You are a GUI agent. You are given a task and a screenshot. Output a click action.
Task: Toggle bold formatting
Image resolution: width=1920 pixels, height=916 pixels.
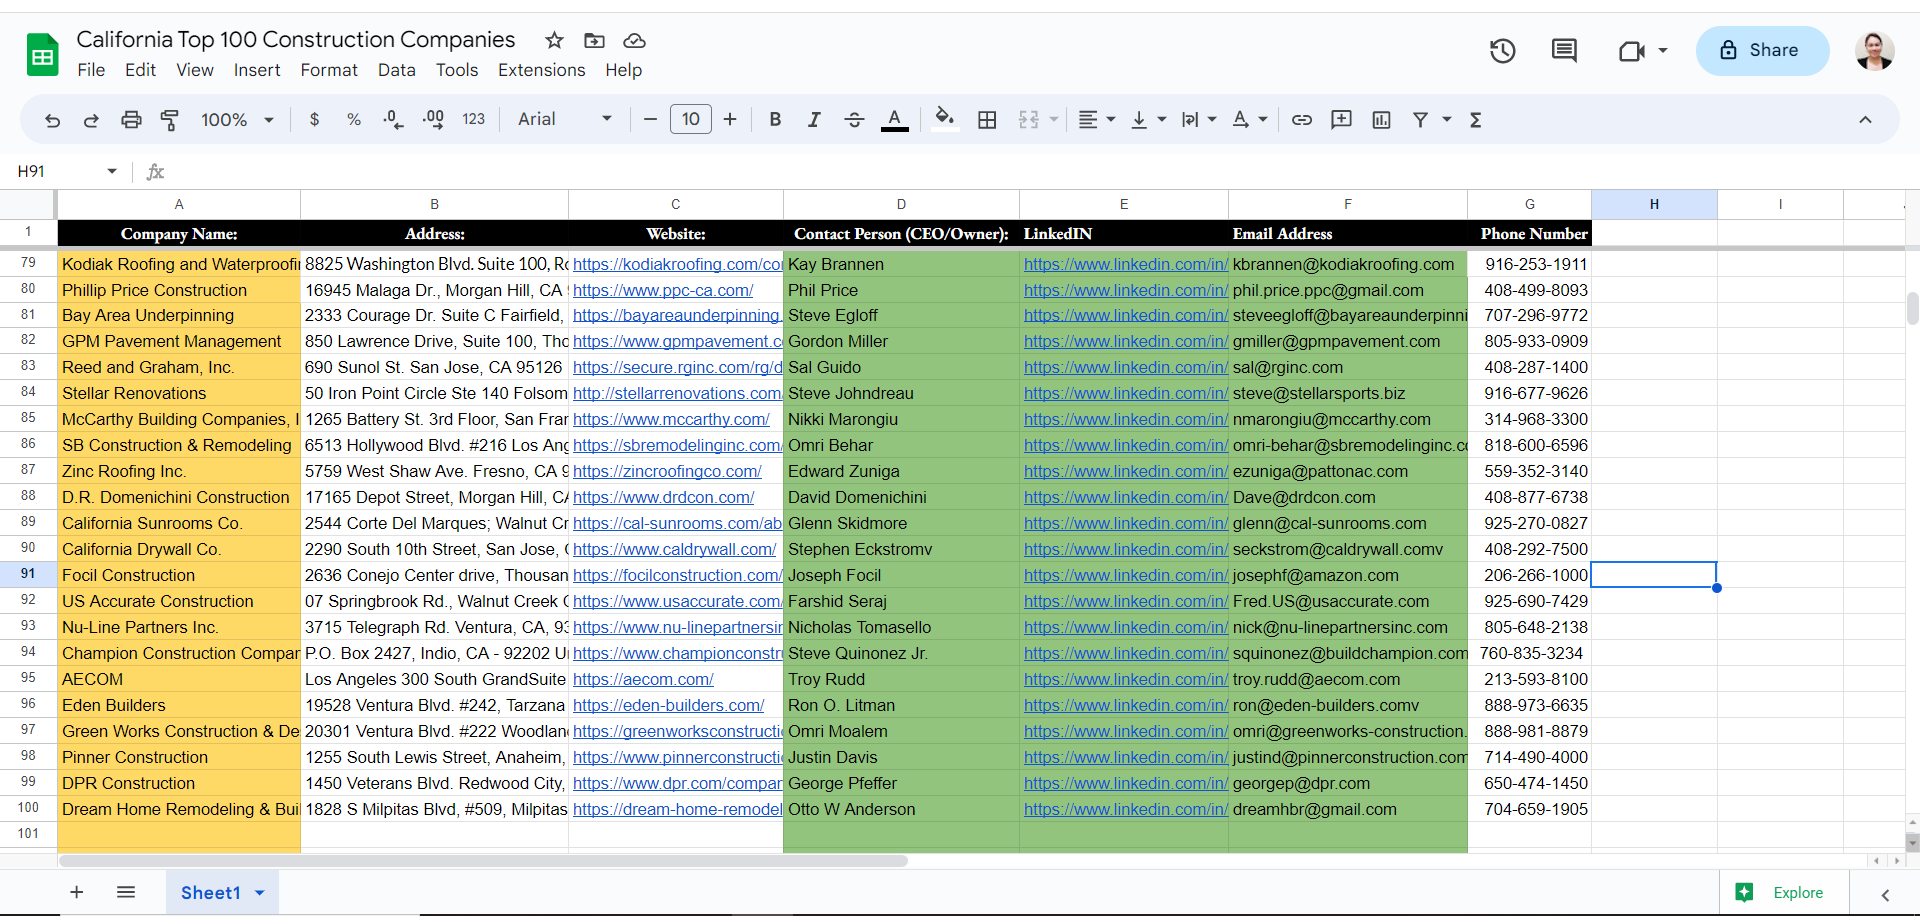pyautogui.click(x=775, y=120)
